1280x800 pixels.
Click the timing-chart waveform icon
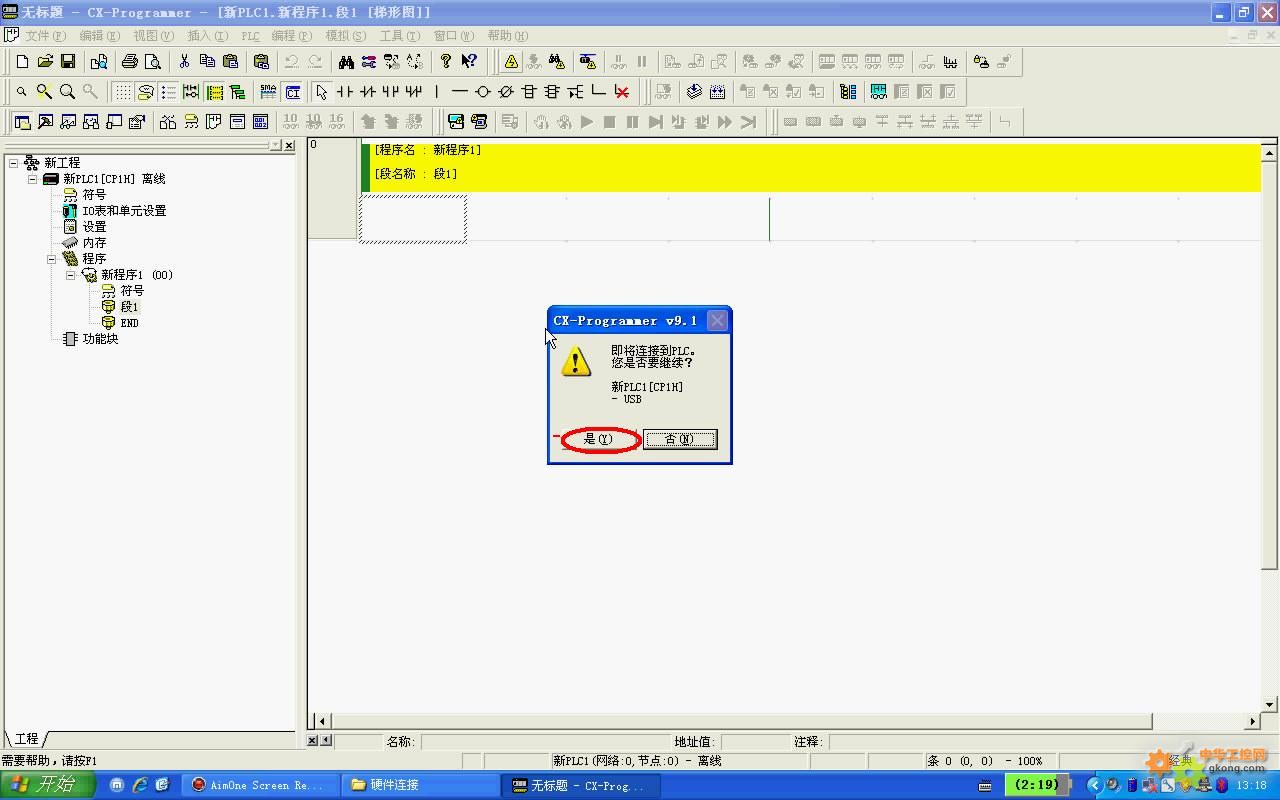click(950, 62)
